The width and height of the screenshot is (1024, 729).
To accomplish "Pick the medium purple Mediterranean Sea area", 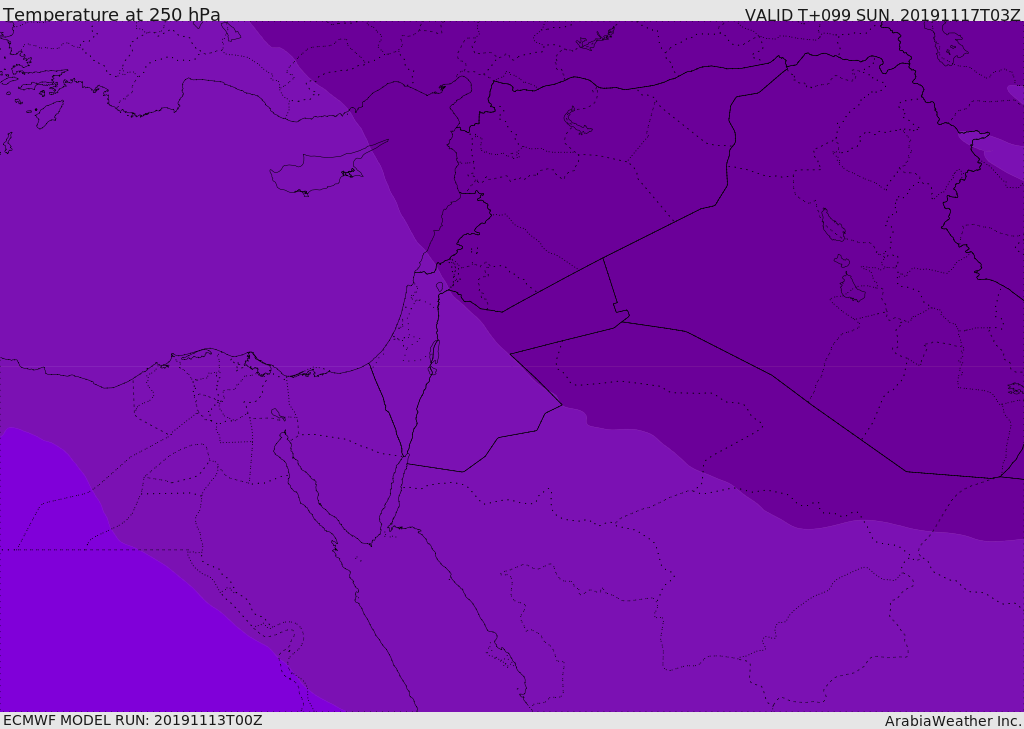I will 196,248.
